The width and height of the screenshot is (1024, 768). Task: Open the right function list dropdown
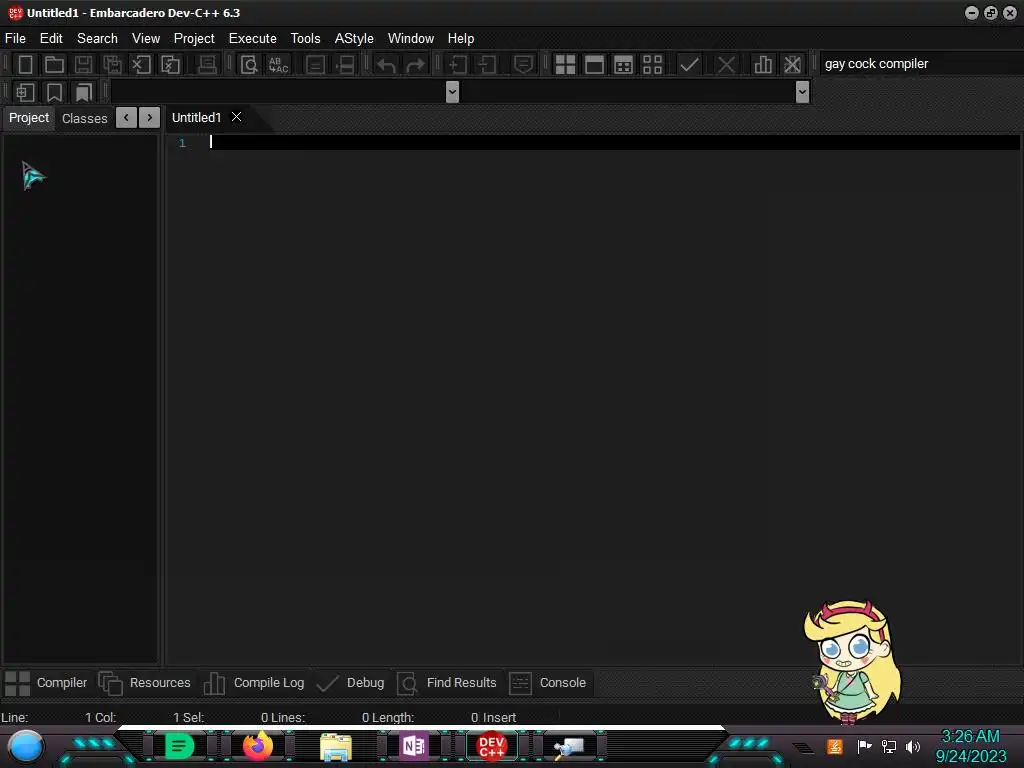(x=803, y=92)
